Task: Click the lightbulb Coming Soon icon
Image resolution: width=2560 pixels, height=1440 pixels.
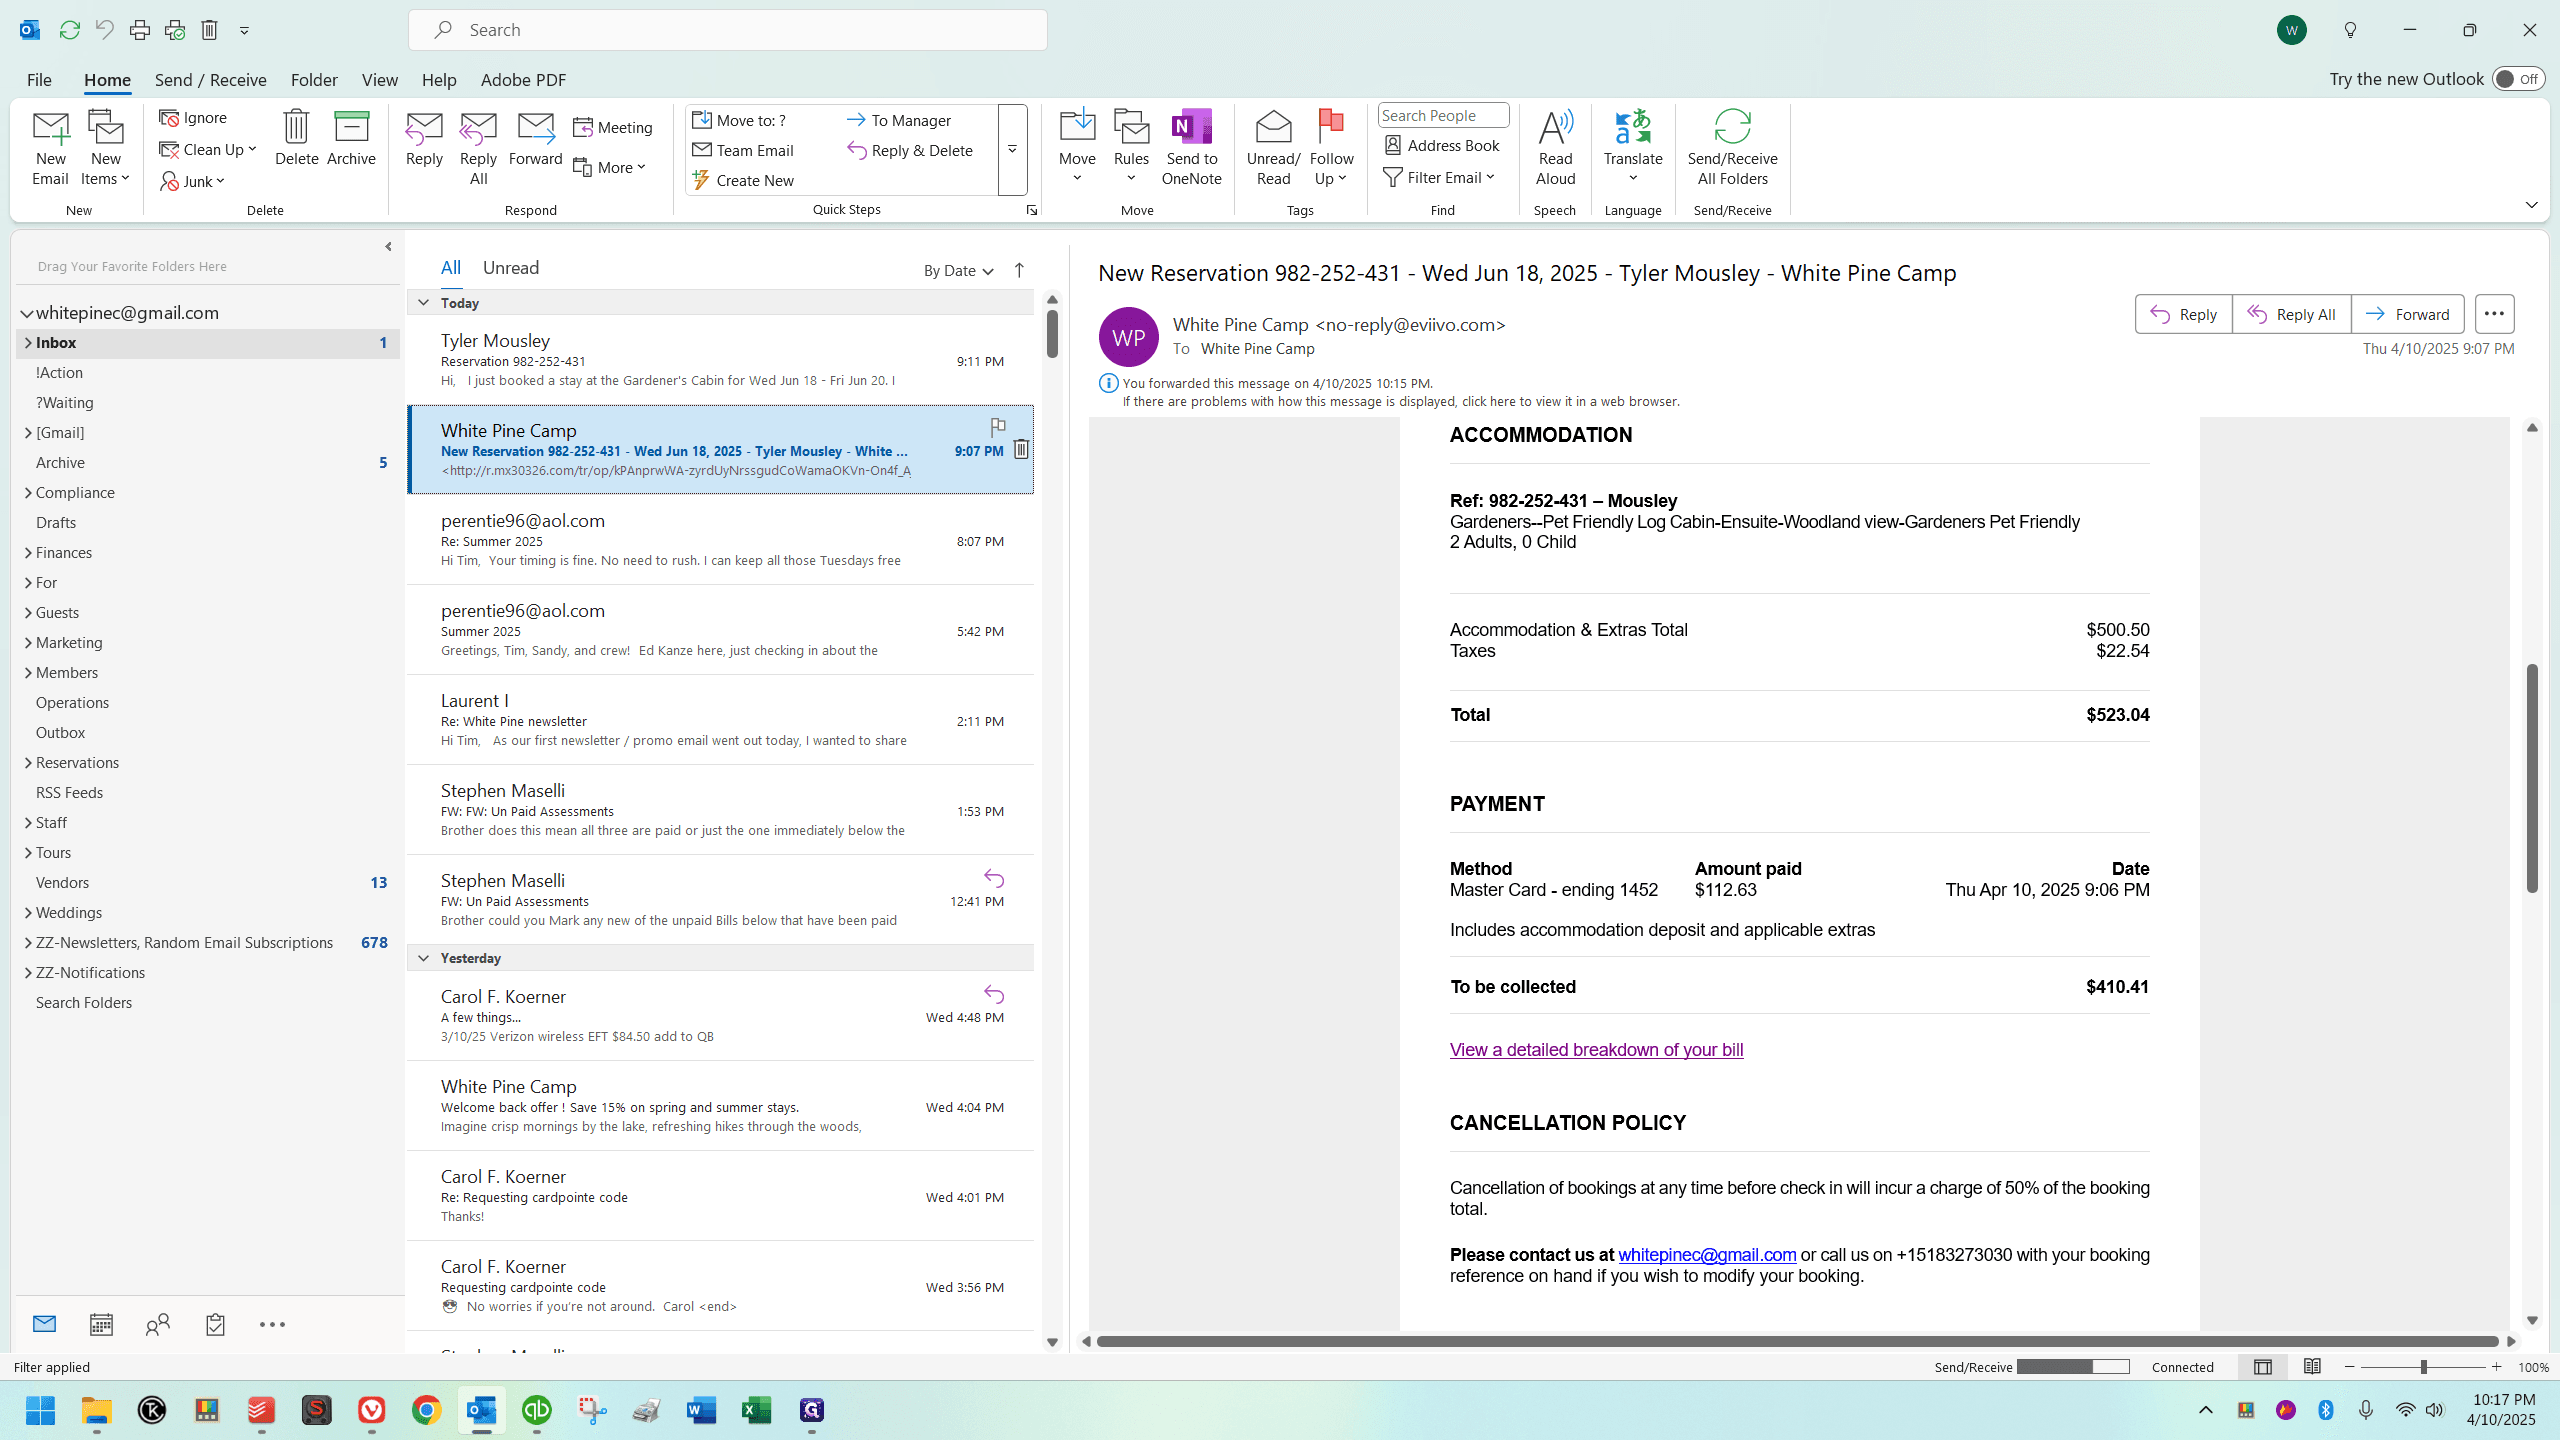Action: (2350, 30)
